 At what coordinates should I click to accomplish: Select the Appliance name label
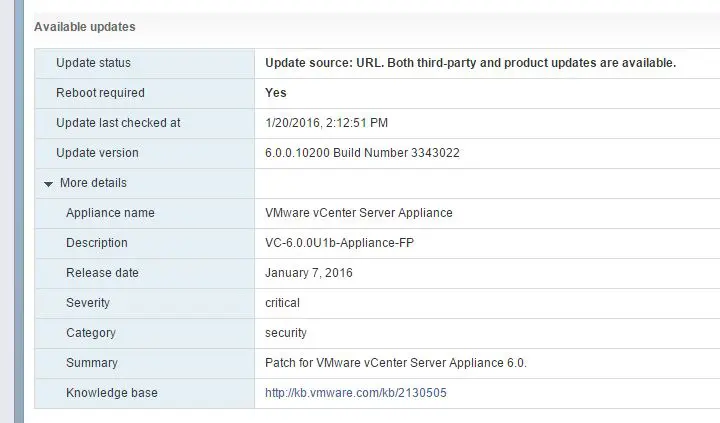point(110,213)
